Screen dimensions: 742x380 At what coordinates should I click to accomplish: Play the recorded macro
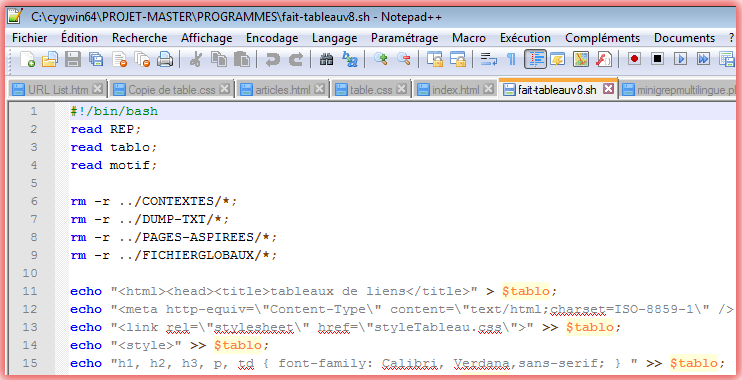click(x=680, y=59)
